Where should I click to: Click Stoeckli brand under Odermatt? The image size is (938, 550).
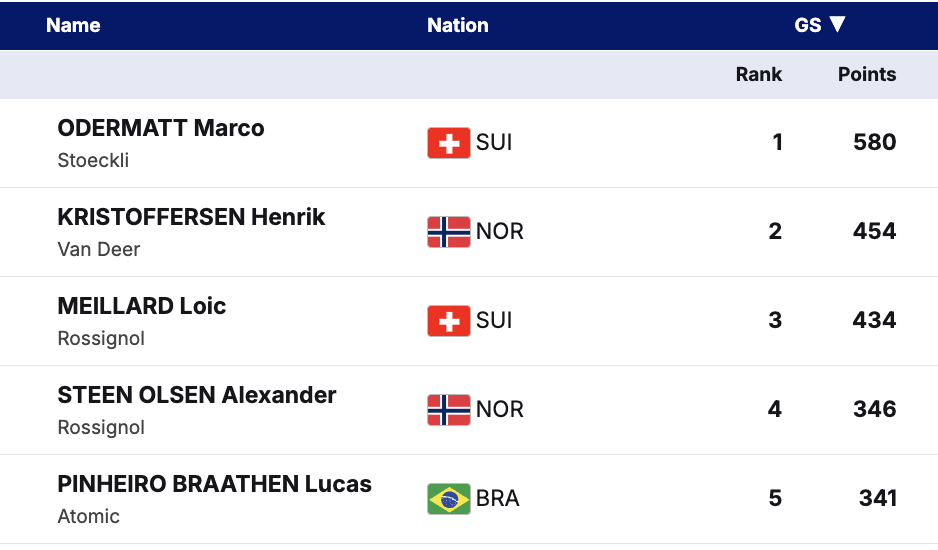[93, 160]
